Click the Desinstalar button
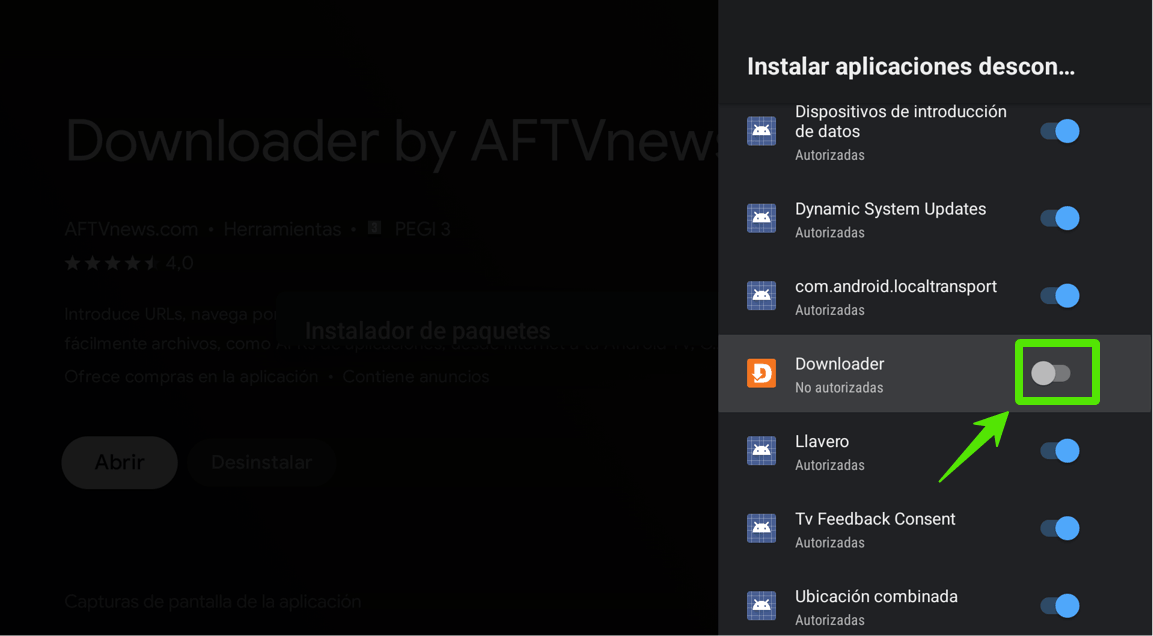This screenshot has width=1153, height=636. coord(262,462)
